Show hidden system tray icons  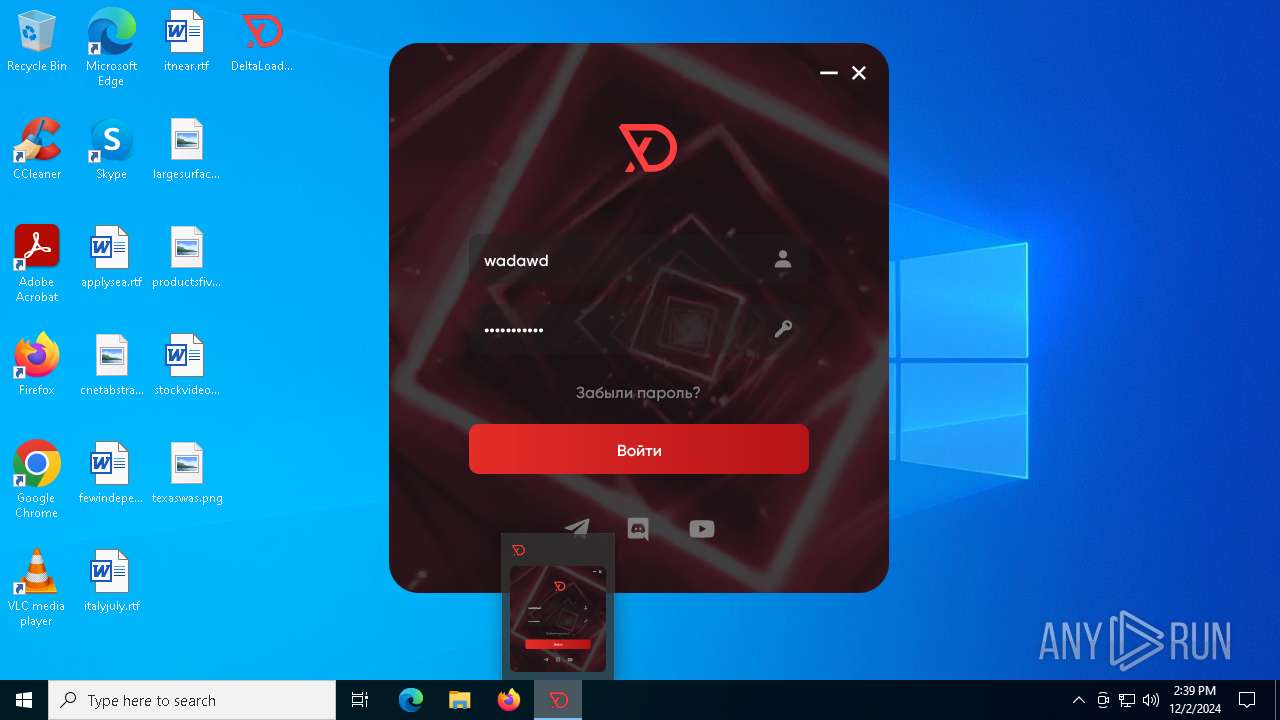point(1078,700)
